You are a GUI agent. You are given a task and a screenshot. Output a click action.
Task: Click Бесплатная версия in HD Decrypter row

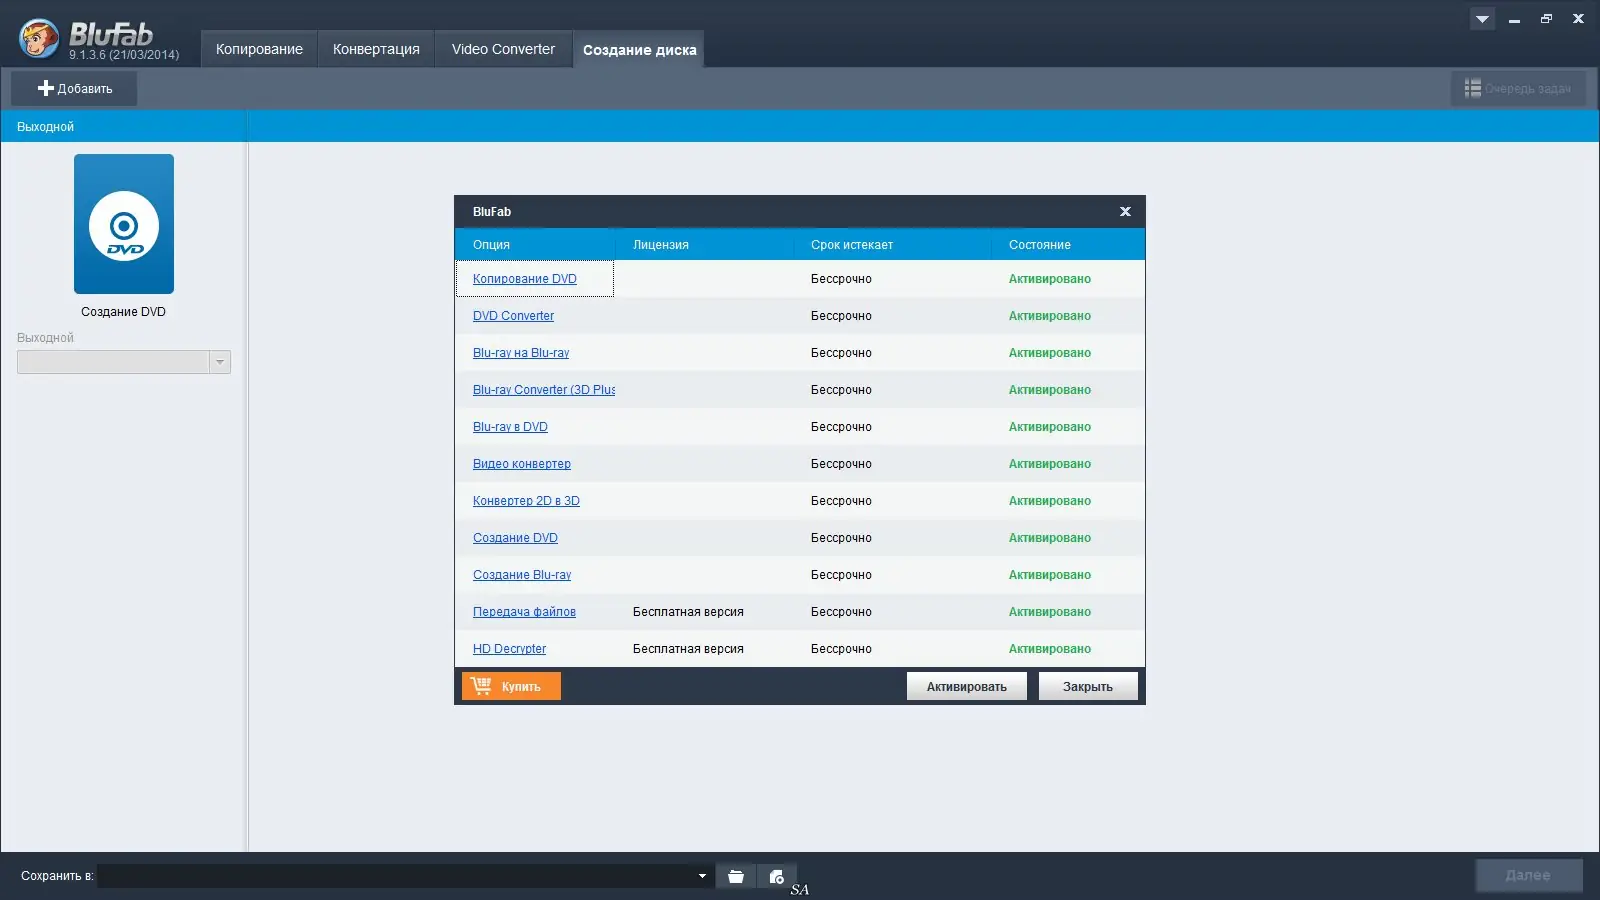[x=688, y=649]
